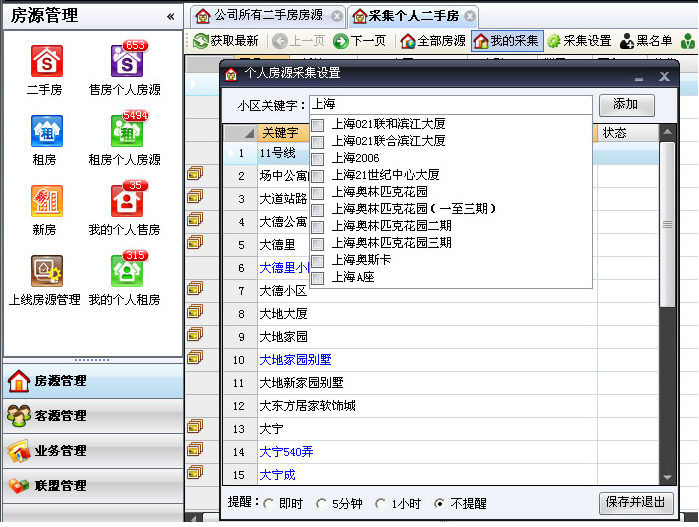Click the folder icon beside row 15 大宁成
Image resolution: width=699 pixels, height=527 pixels.
point(195,472)
